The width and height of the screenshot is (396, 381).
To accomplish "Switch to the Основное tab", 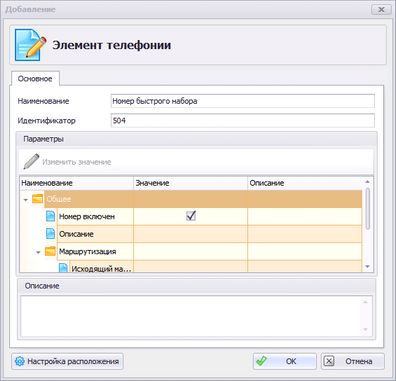I will tap(35, 79).
